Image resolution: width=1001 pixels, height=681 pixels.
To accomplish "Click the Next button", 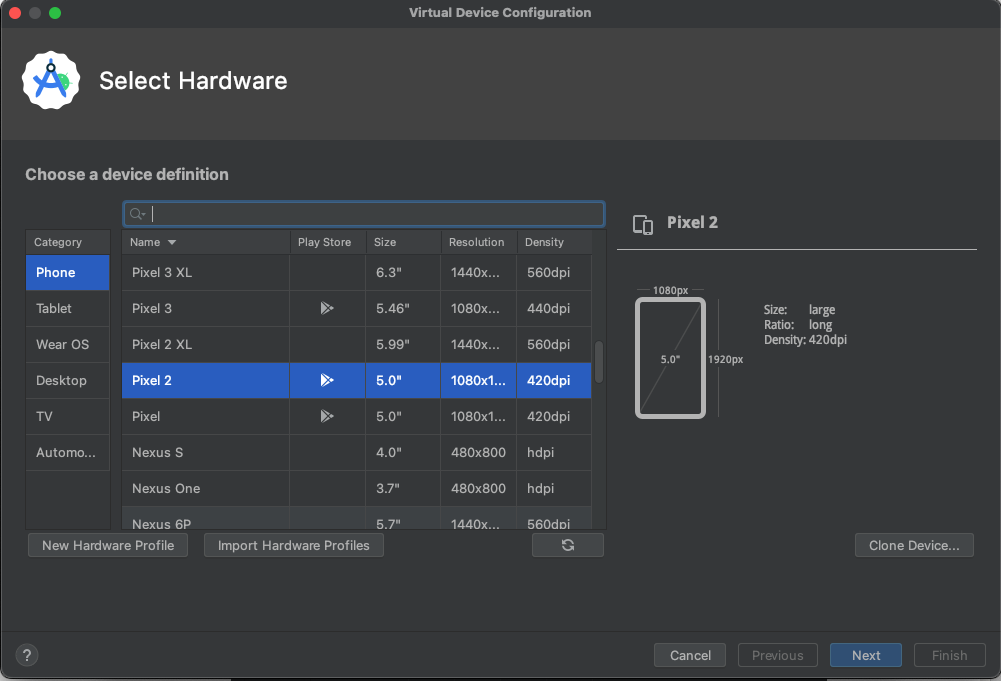I will coord(866,655).
